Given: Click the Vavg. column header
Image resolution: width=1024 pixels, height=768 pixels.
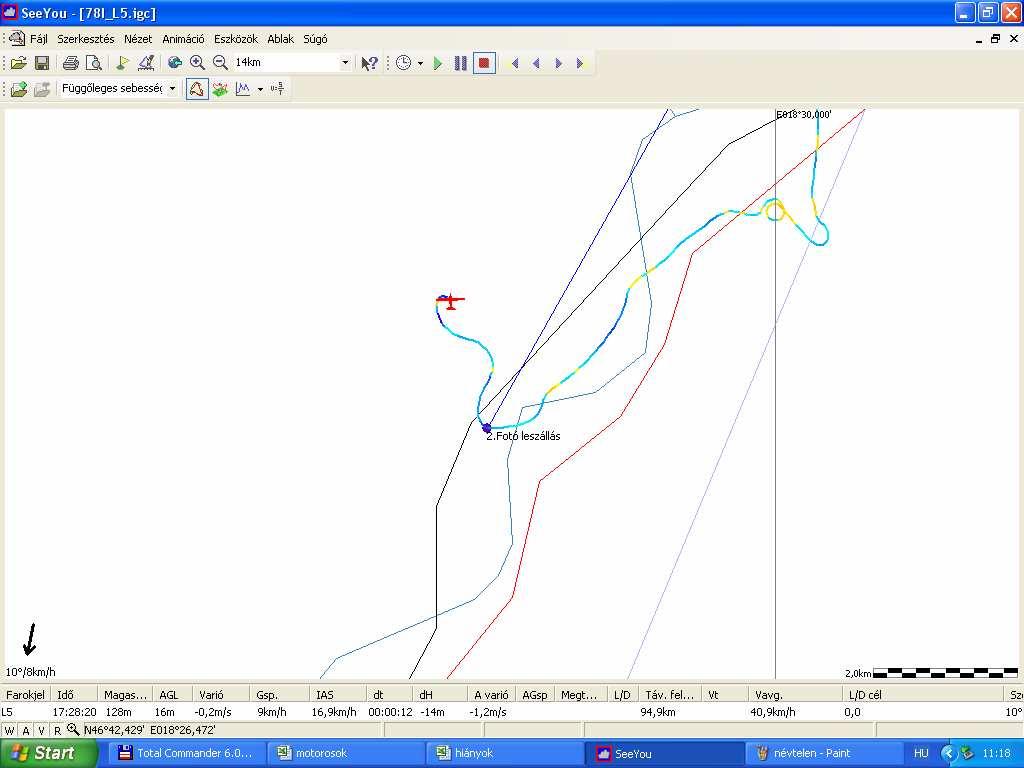Looking at the screenshot, I should [795, 695].
